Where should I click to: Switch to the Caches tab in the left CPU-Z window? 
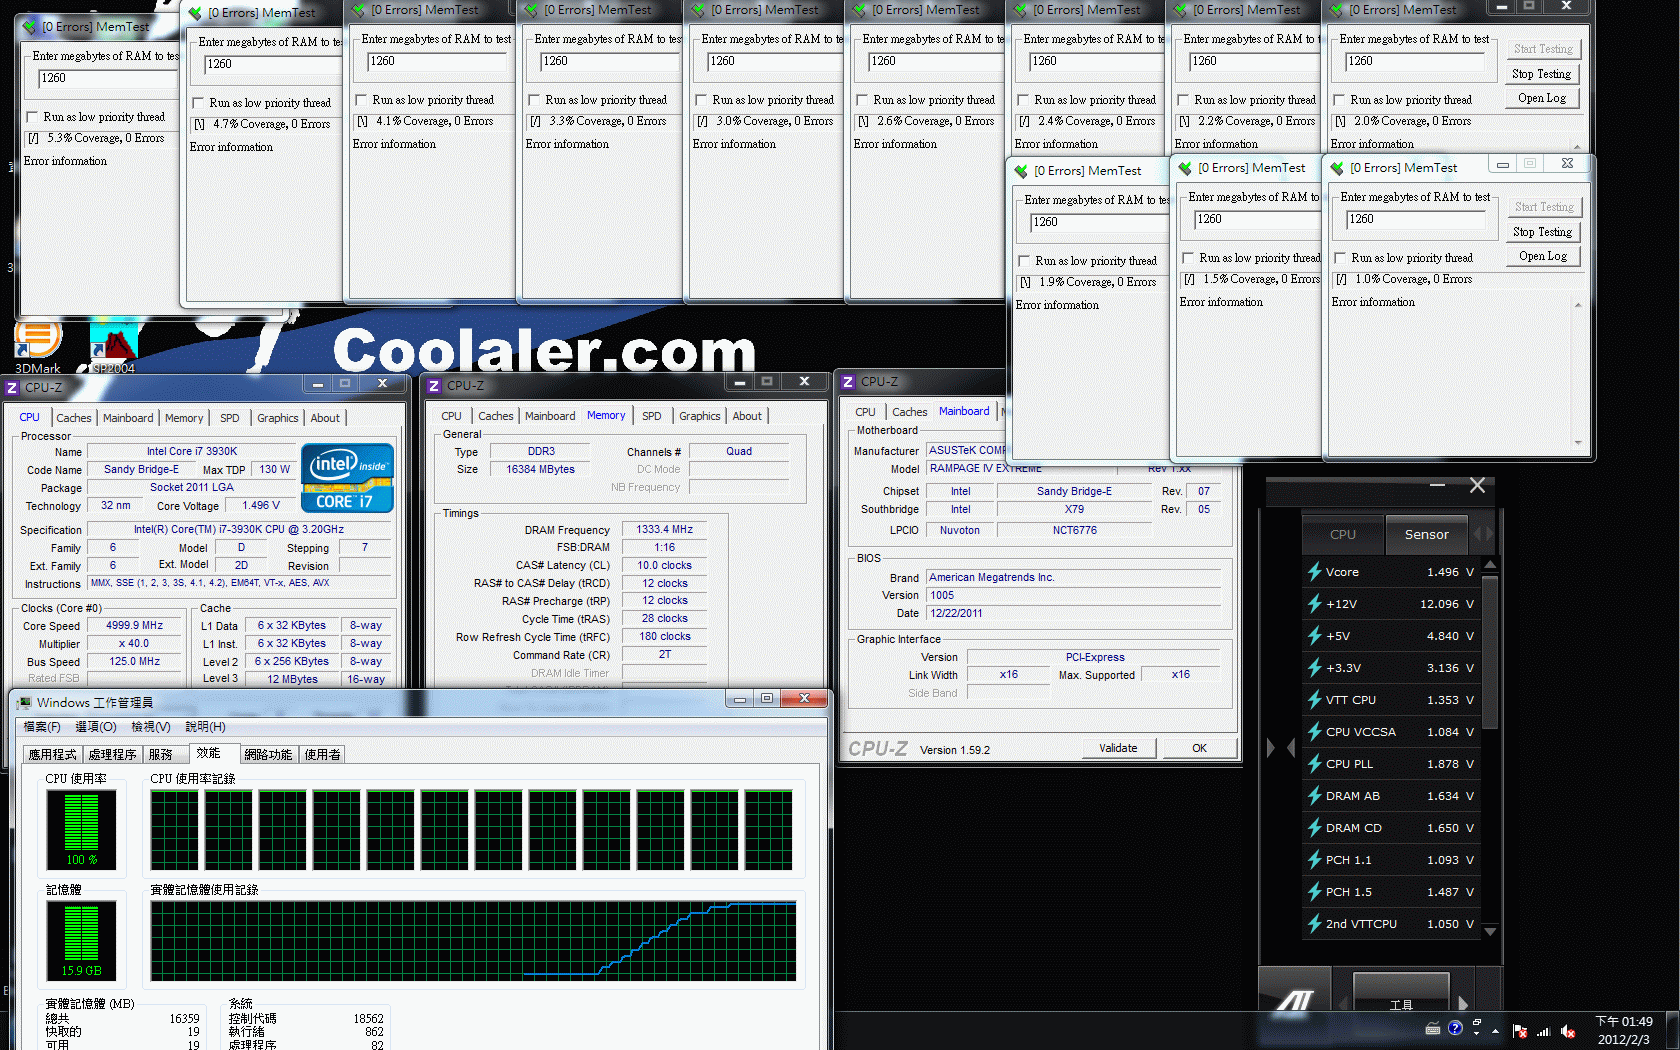(x=74, y=418)
